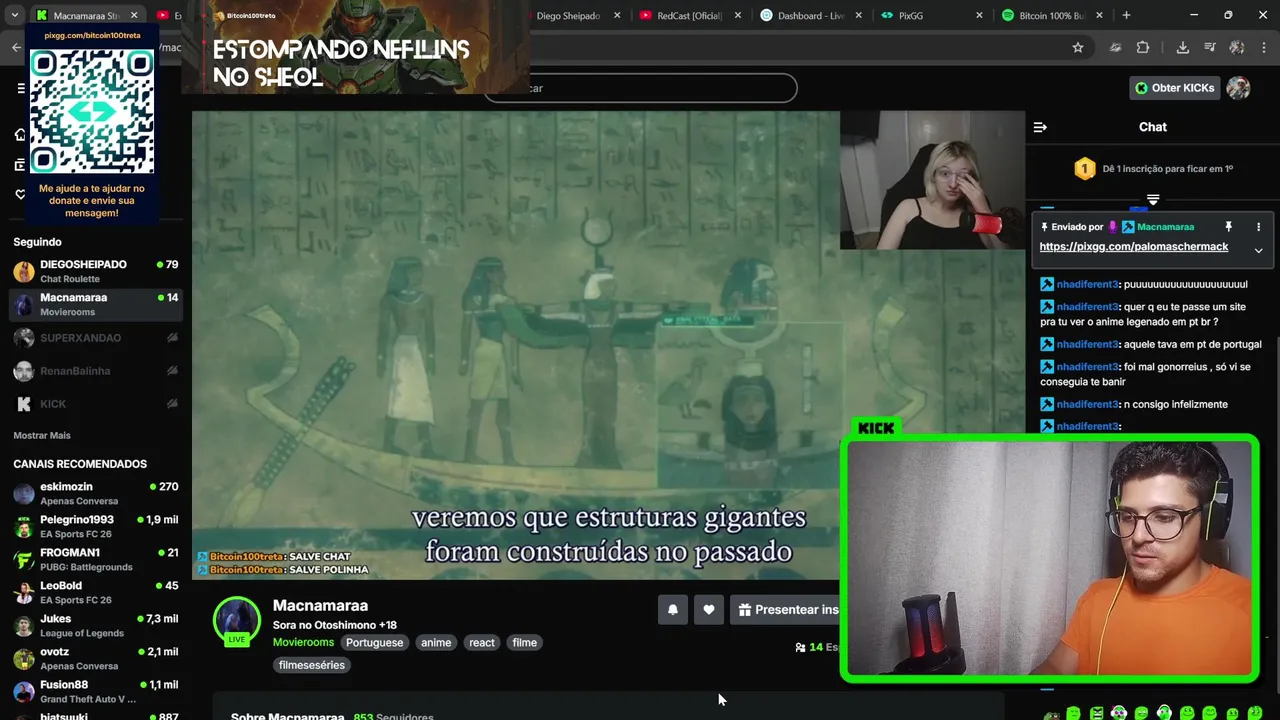Open the browser downloads icon
Image resolution: width=1280 pixels, height=720 pixels.
[x=1182, y=47]
